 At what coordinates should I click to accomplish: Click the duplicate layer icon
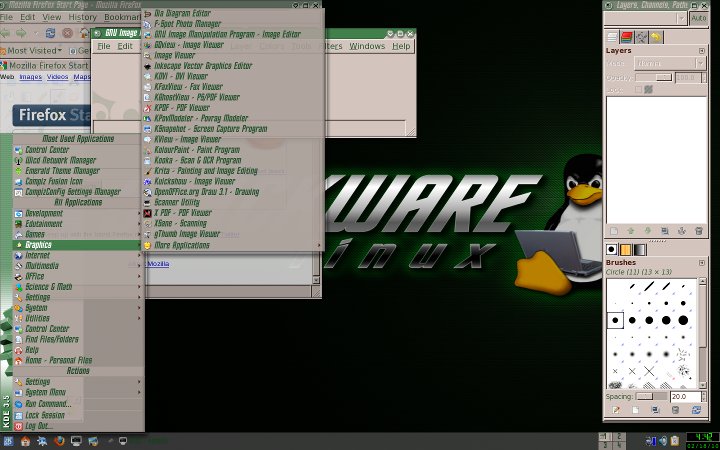point(664,231)
